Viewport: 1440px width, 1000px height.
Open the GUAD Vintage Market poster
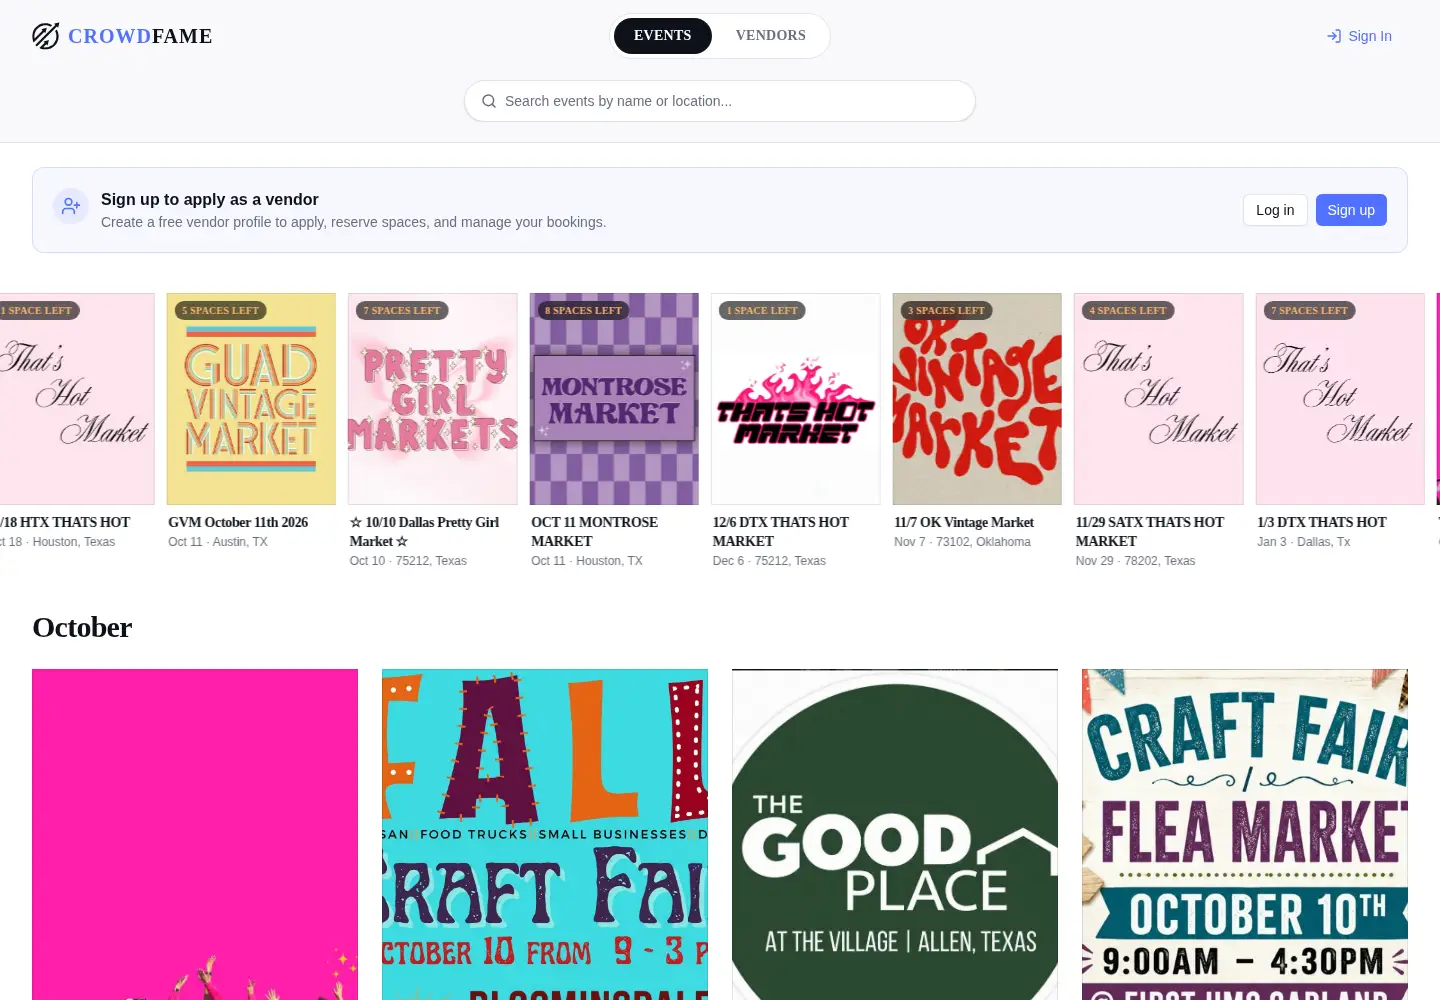(x=251, y=399)
